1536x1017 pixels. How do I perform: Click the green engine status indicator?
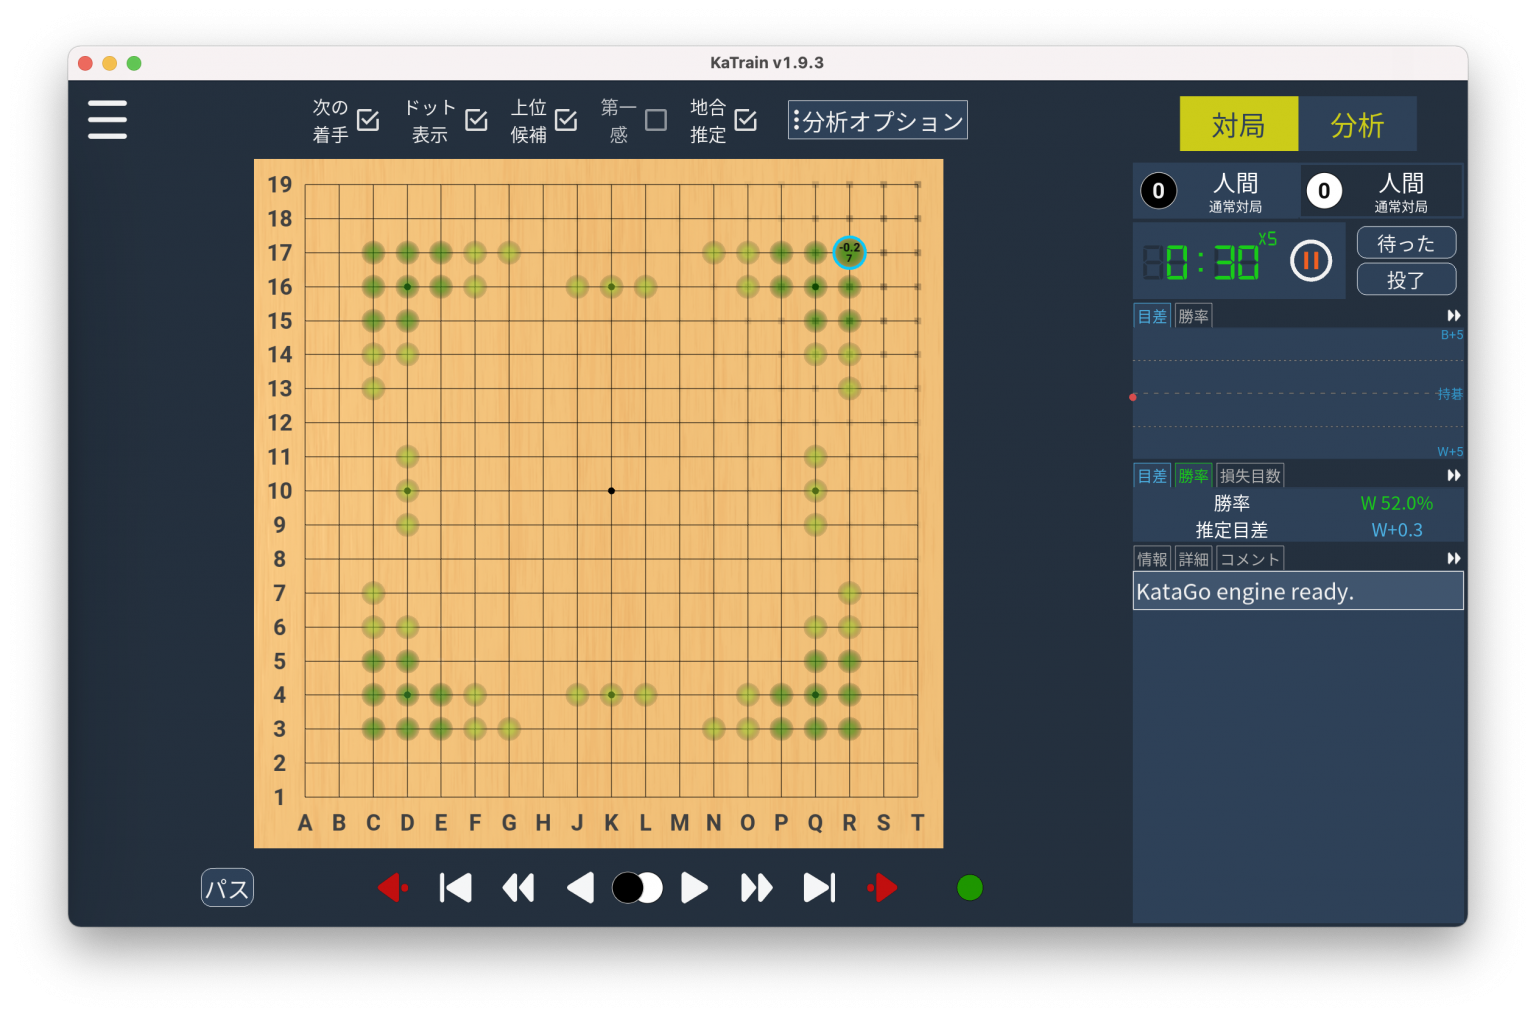968,887
